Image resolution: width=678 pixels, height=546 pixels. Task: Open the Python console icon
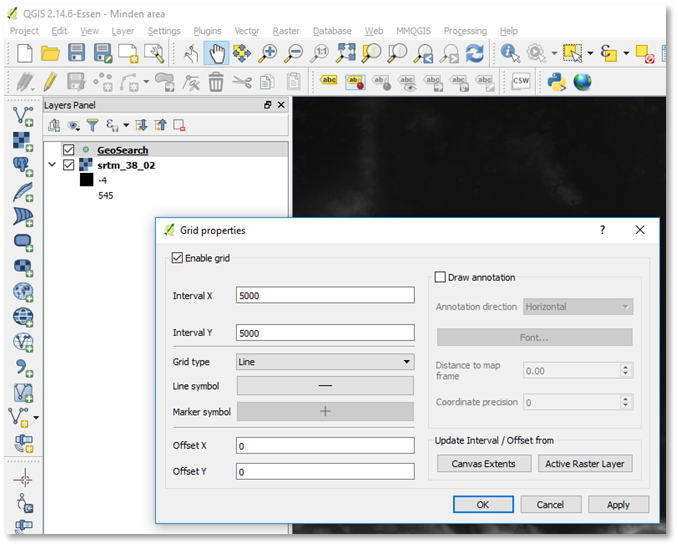click(558, 82)
